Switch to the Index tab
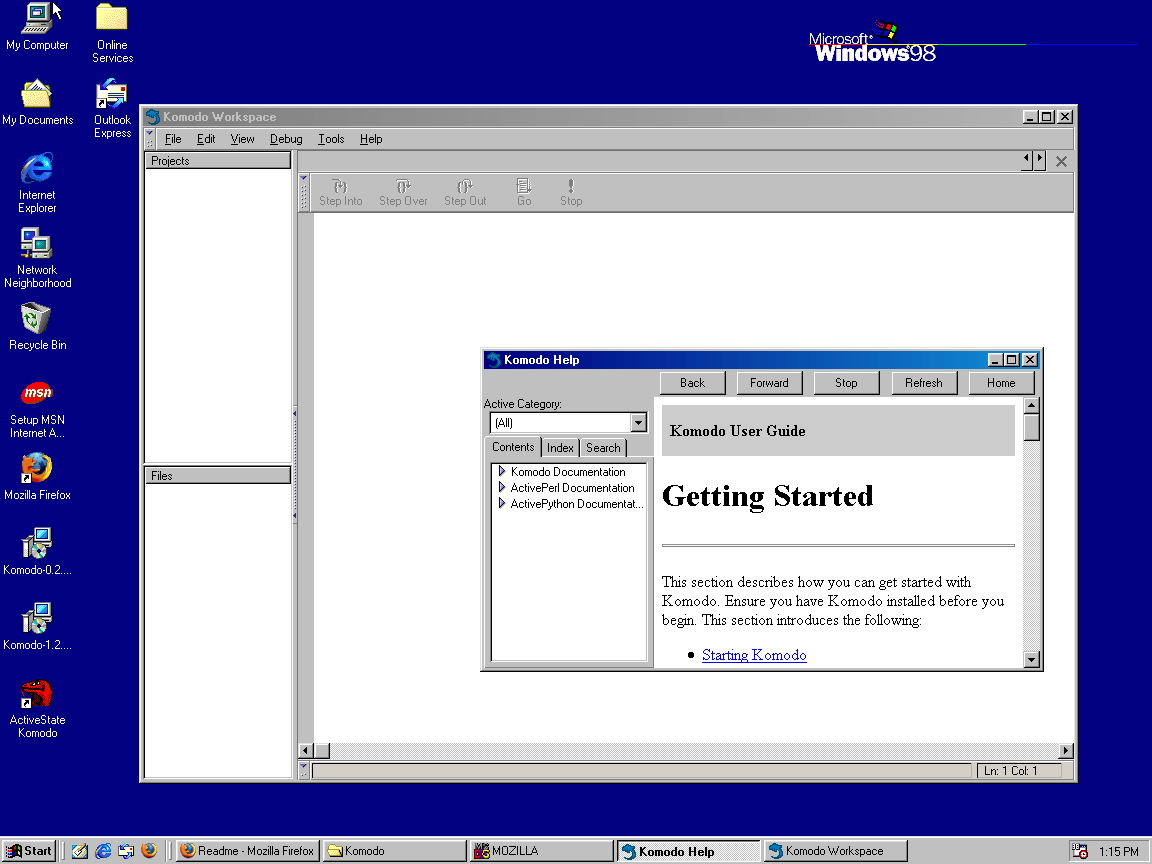1152x864 pixels. tap(560, 447)
